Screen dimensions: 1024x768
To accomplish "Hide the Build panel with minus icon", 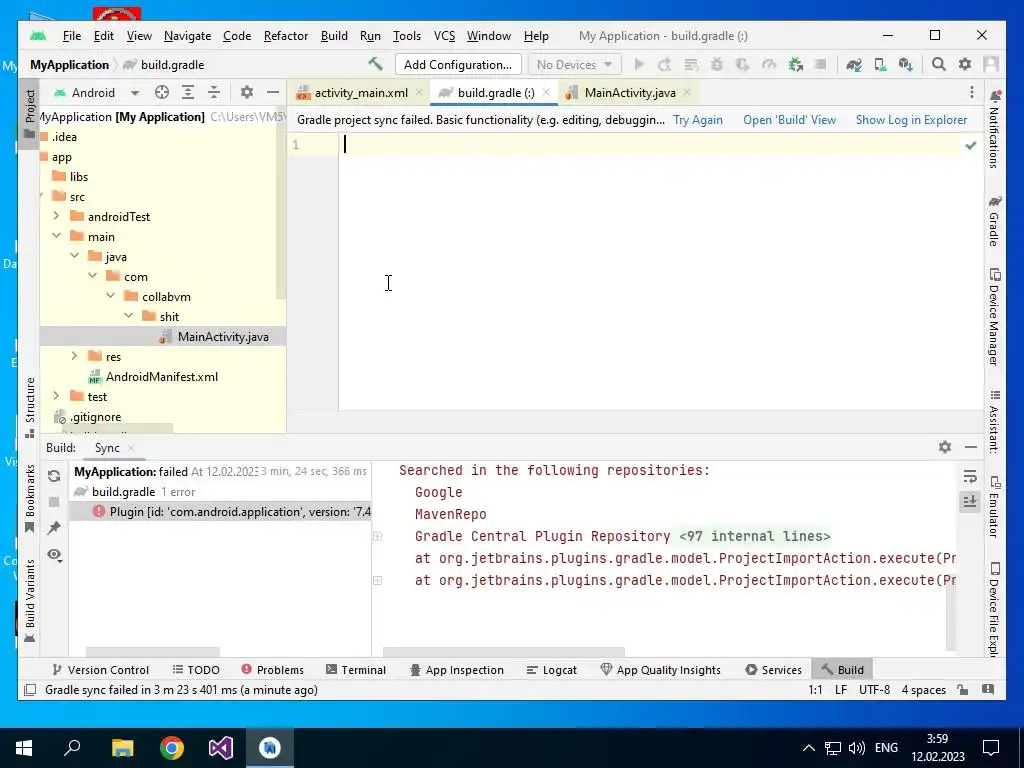I will point(971,447).
